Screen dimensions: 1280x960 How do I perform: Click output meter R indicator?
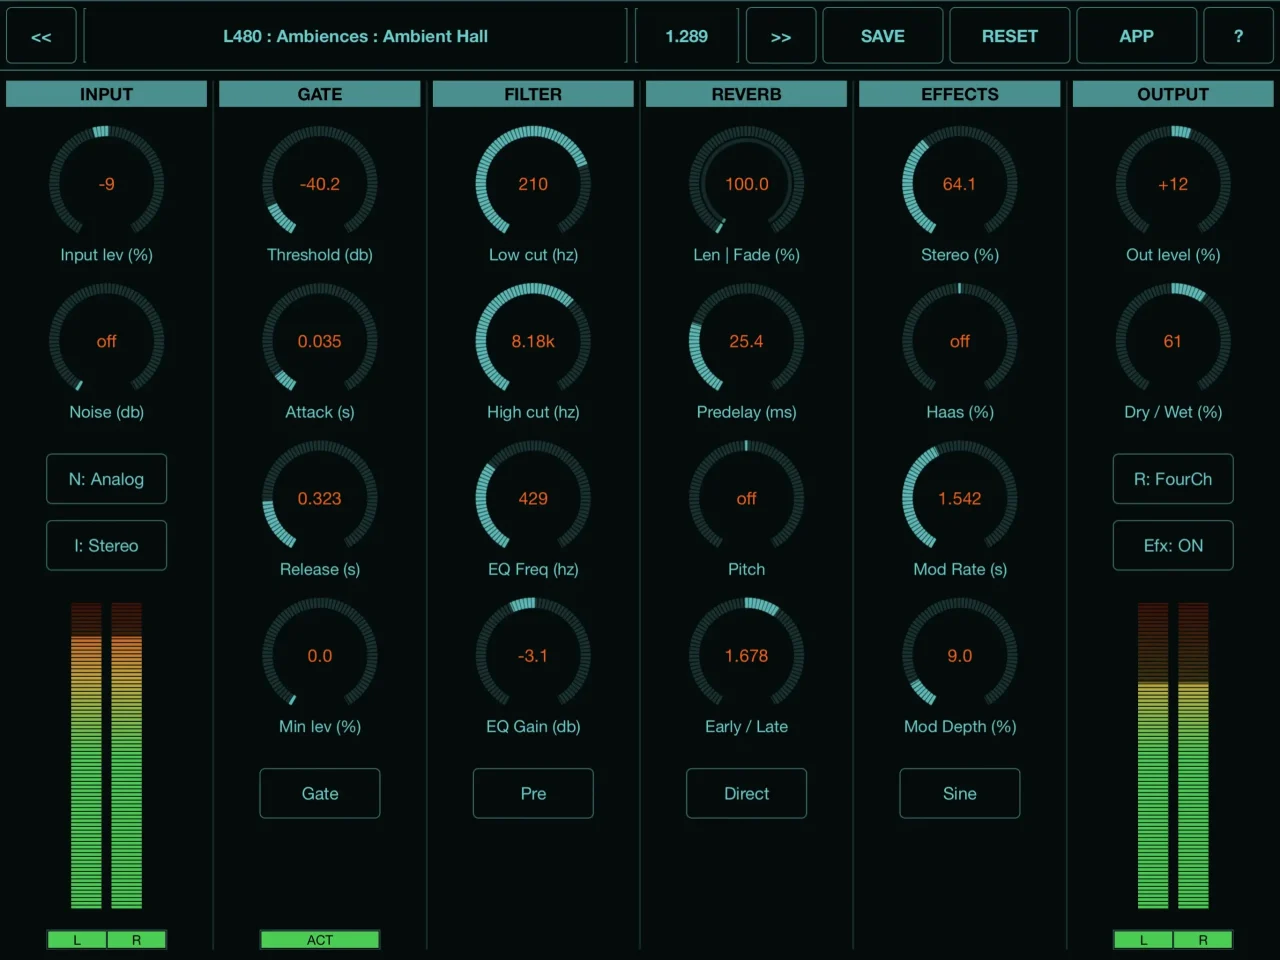coord(1203,939)
